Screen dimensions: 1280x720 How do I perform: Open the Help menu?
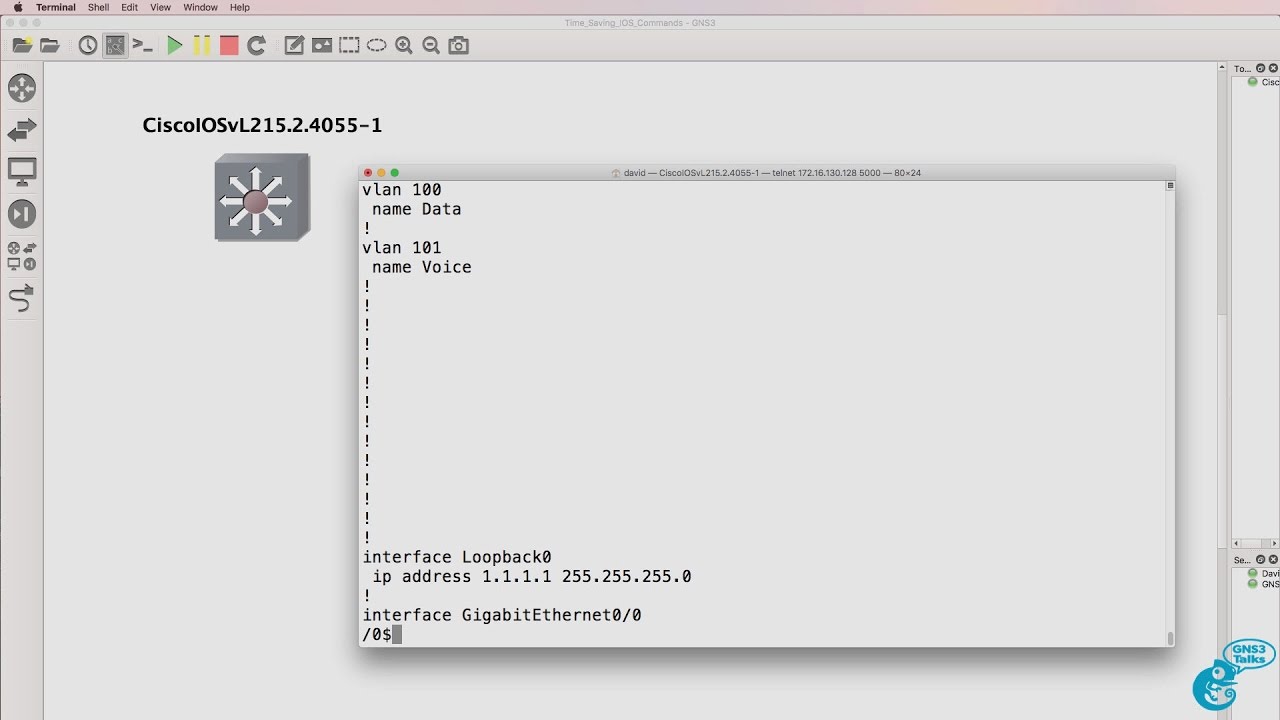pos(240,7)
